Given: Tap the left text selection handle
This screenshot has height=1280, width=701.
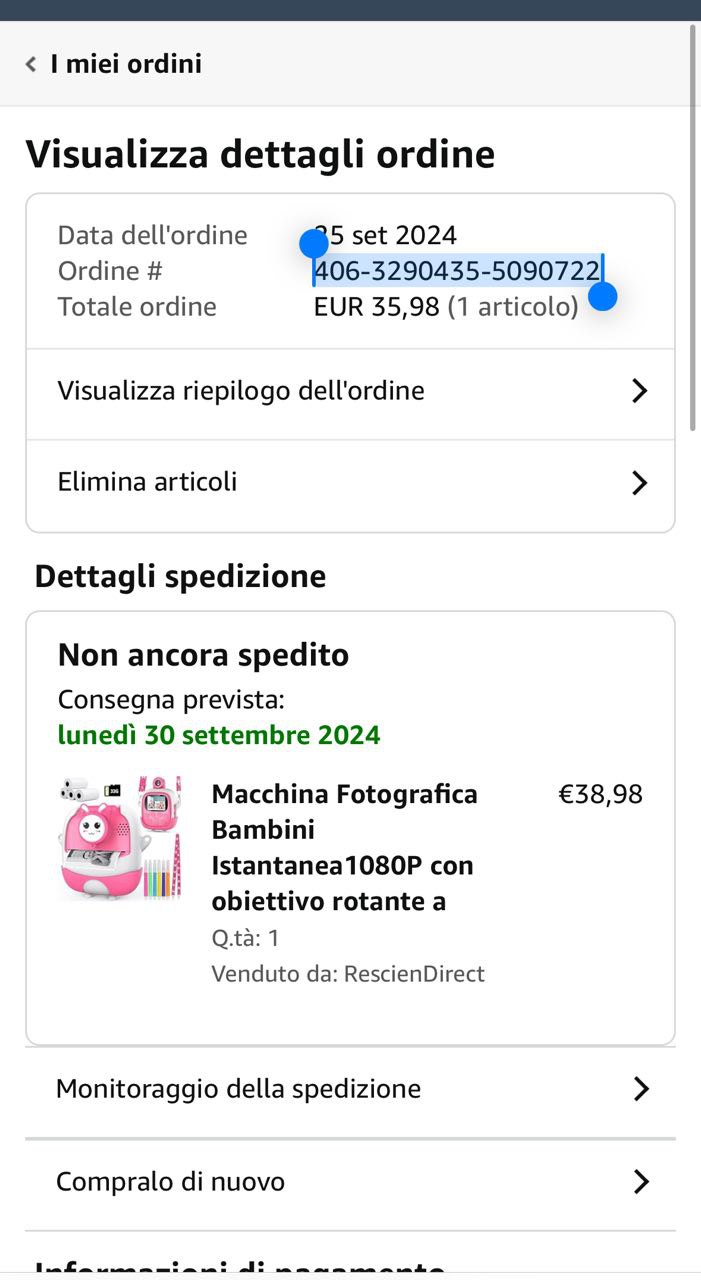Looking at the screenshot, I should pyautogui.click(x=314, y=243).
